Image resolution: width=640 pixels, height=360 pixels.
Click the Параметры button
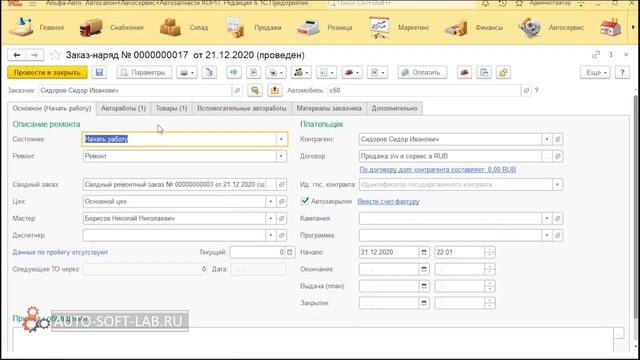[x=144, y=72]
